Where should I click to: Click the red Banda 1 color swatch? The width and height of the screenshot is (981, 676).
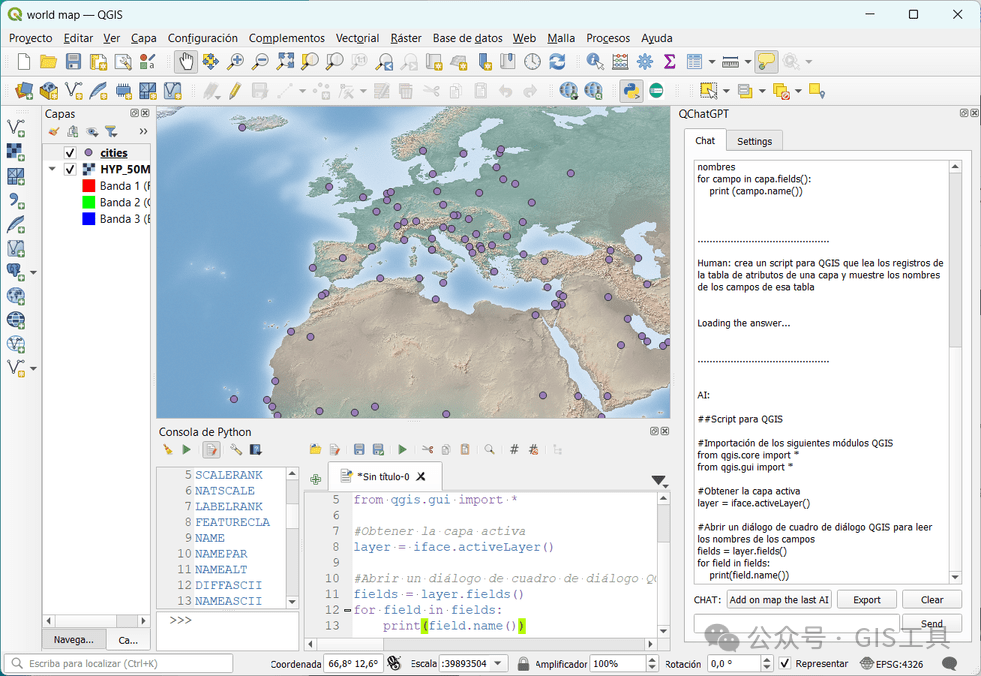[x=89, y=186]
